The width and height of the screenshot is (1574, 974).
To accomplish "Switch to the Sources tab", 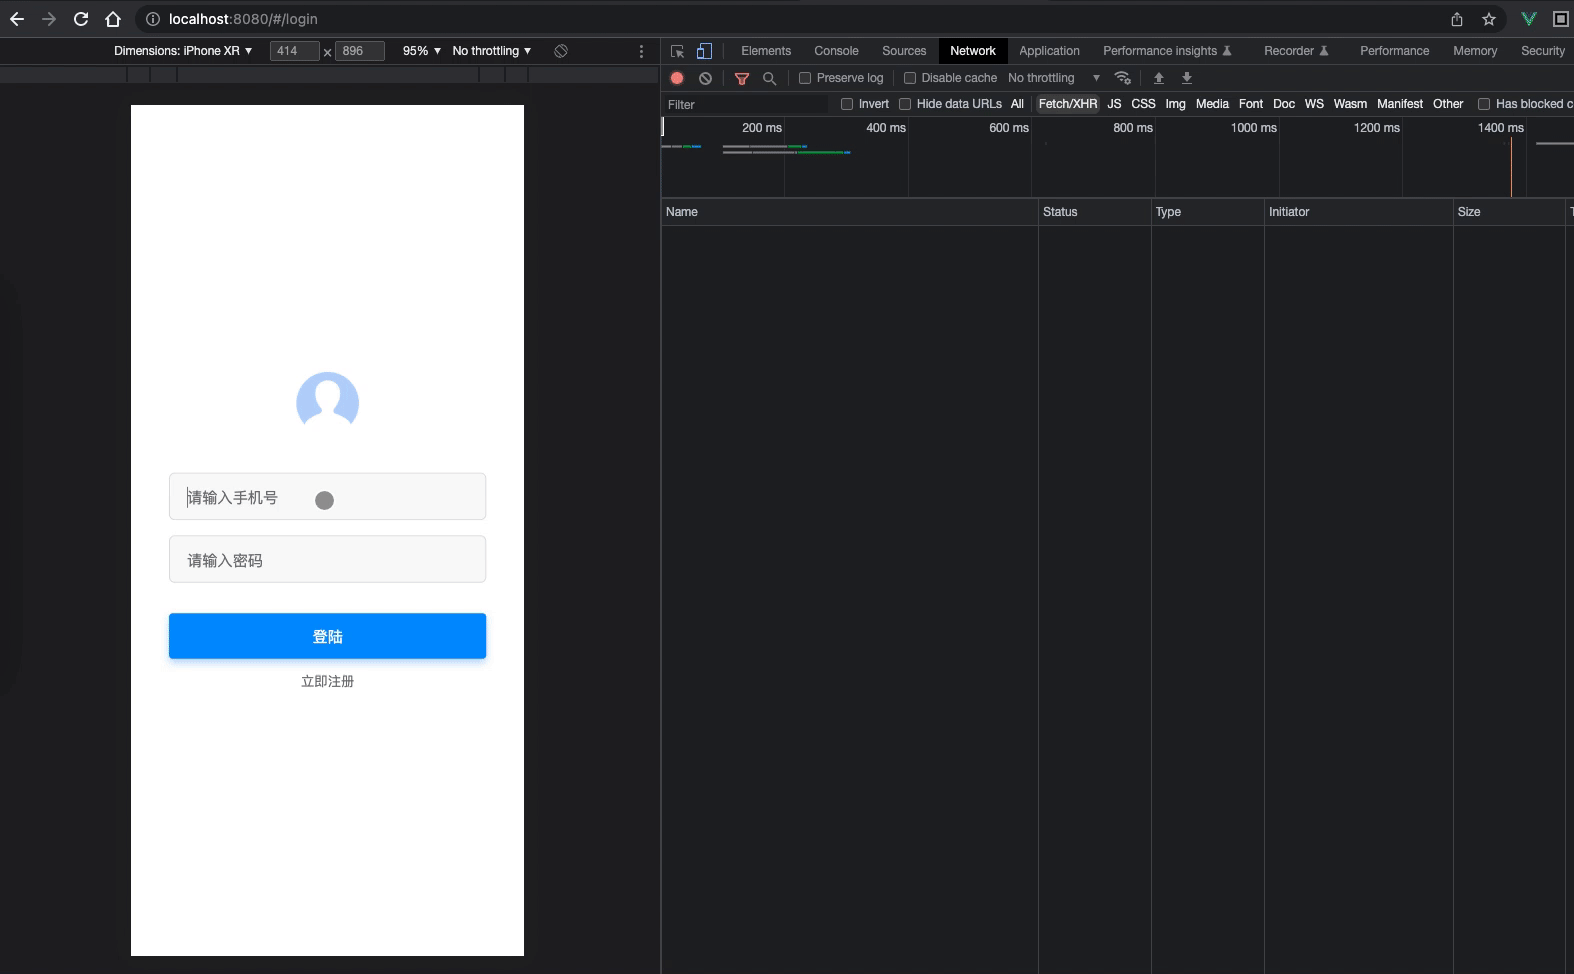I will coord(904,51).
